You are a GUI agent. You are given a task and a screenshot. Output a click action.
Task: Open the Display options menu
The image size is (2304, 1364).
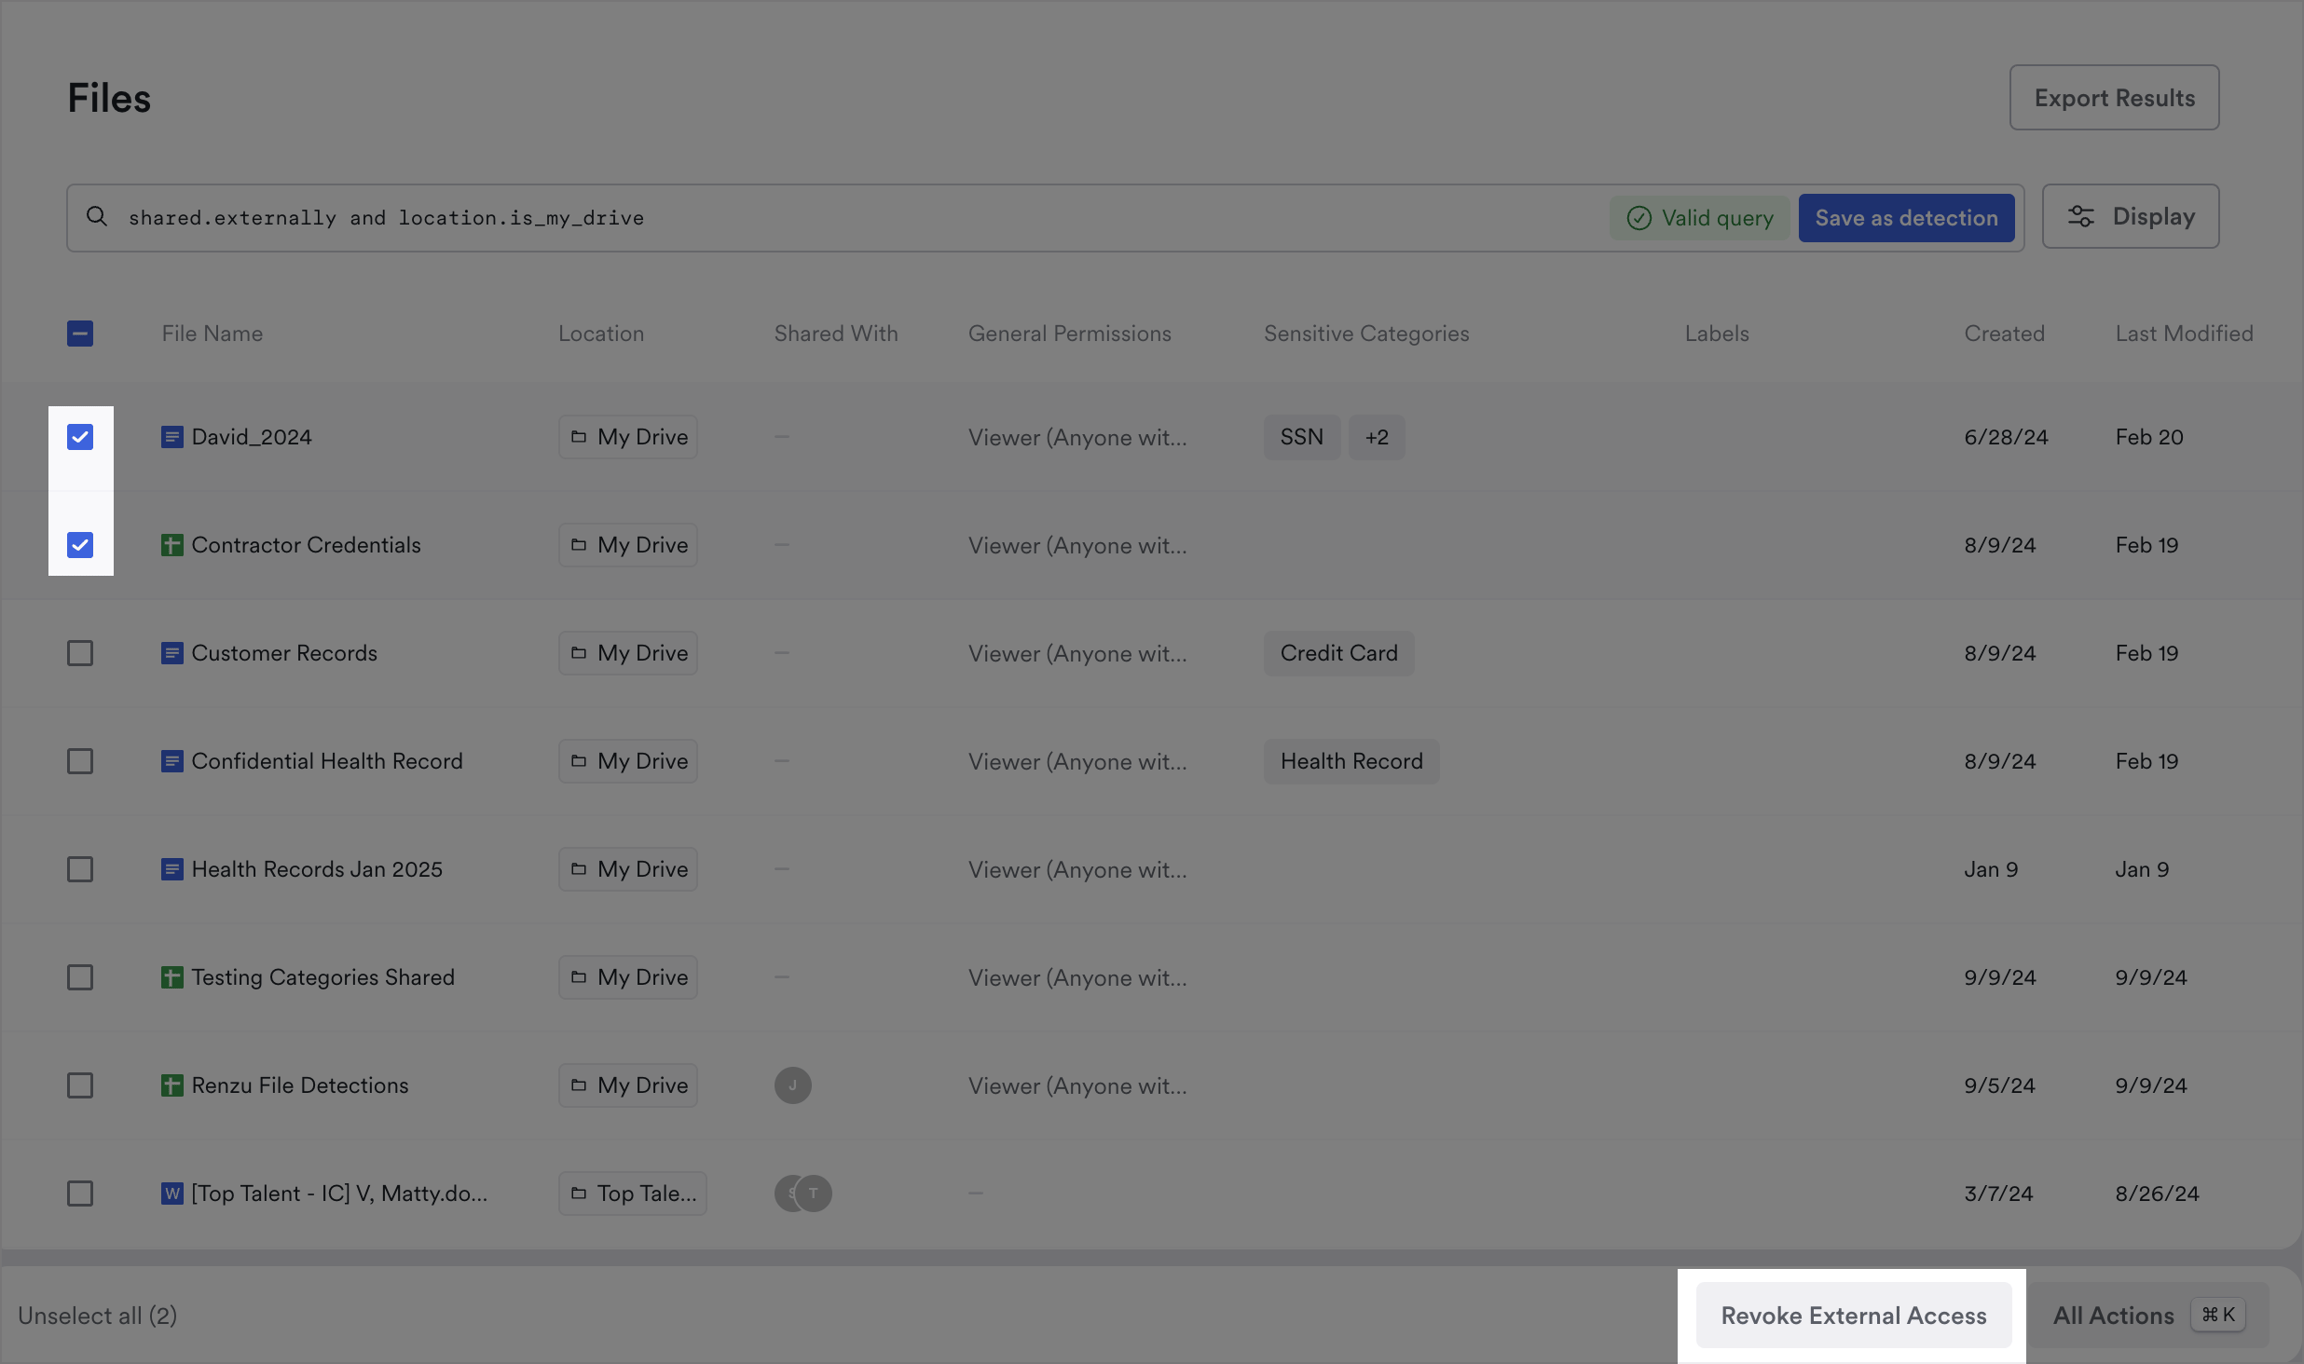tap(2130, 216)
